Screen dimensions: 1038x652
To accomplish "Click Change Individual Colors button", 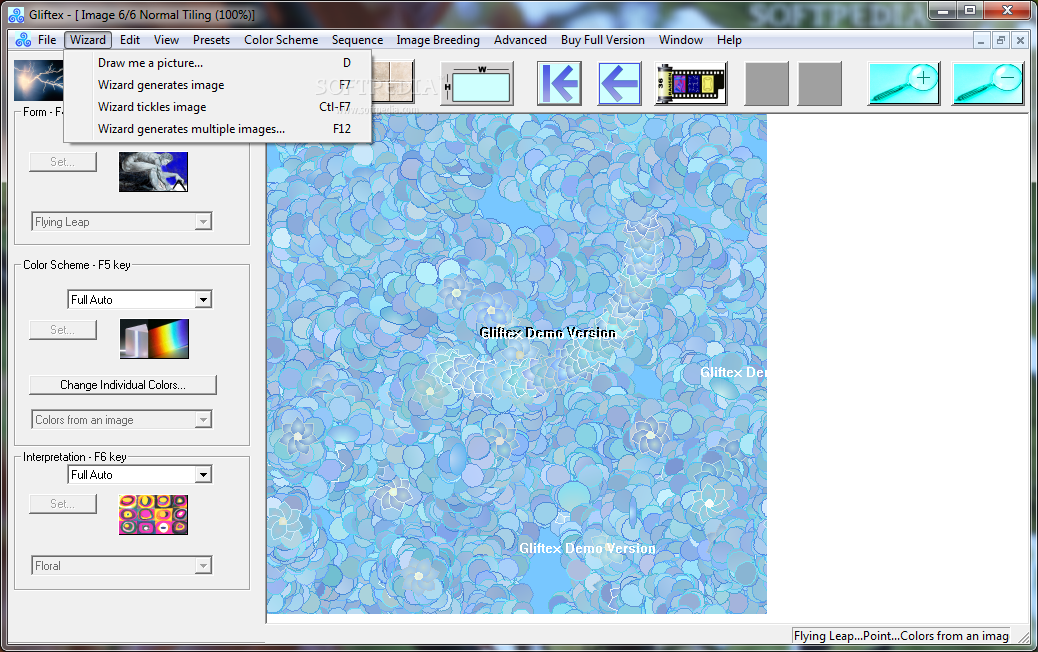I will click(122, 385).
